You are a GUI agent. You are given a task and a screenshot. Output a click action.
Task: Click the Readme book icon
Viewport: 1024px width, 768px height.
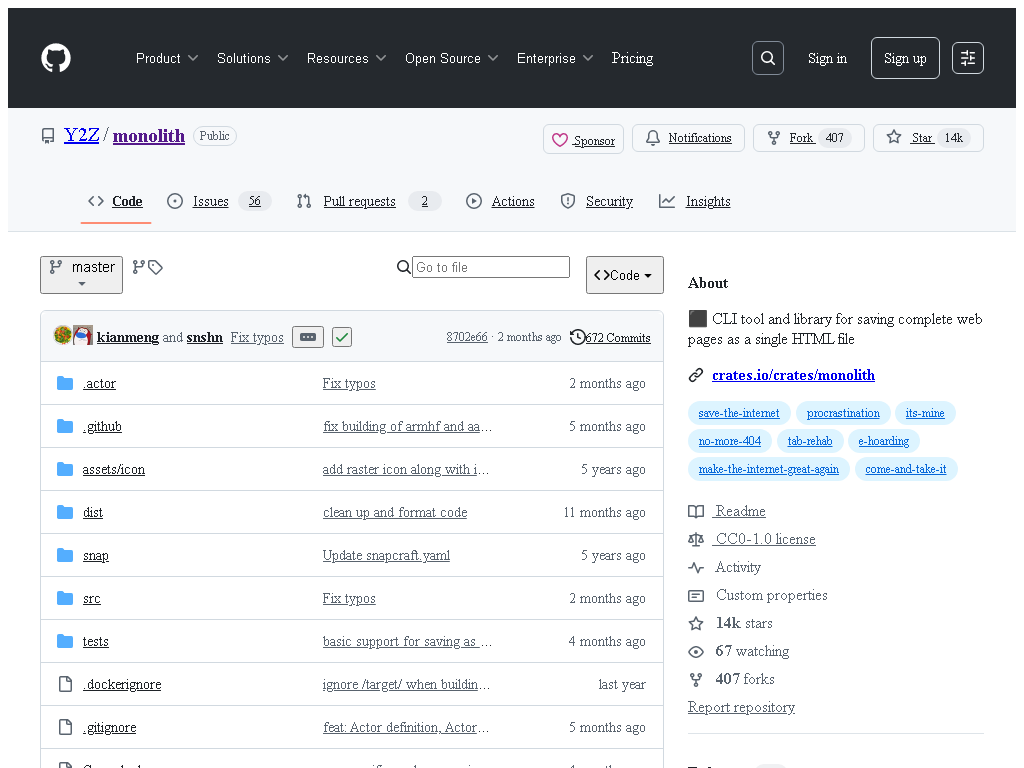(696, 511)
